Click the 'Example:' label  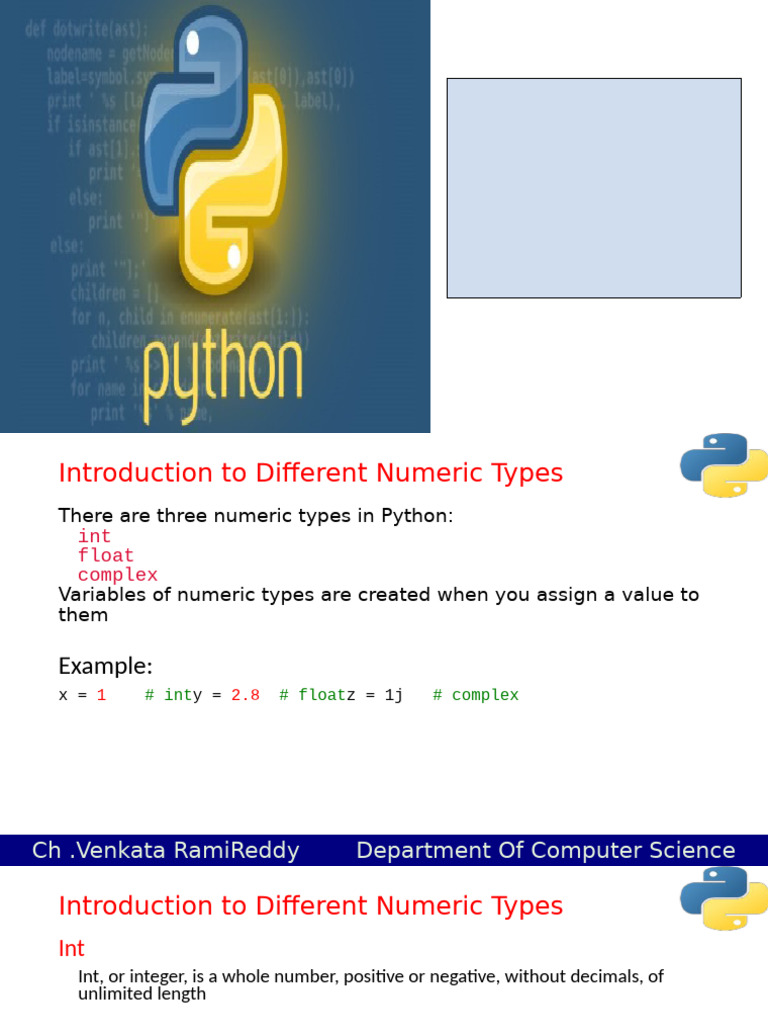[x=105, y=666]
